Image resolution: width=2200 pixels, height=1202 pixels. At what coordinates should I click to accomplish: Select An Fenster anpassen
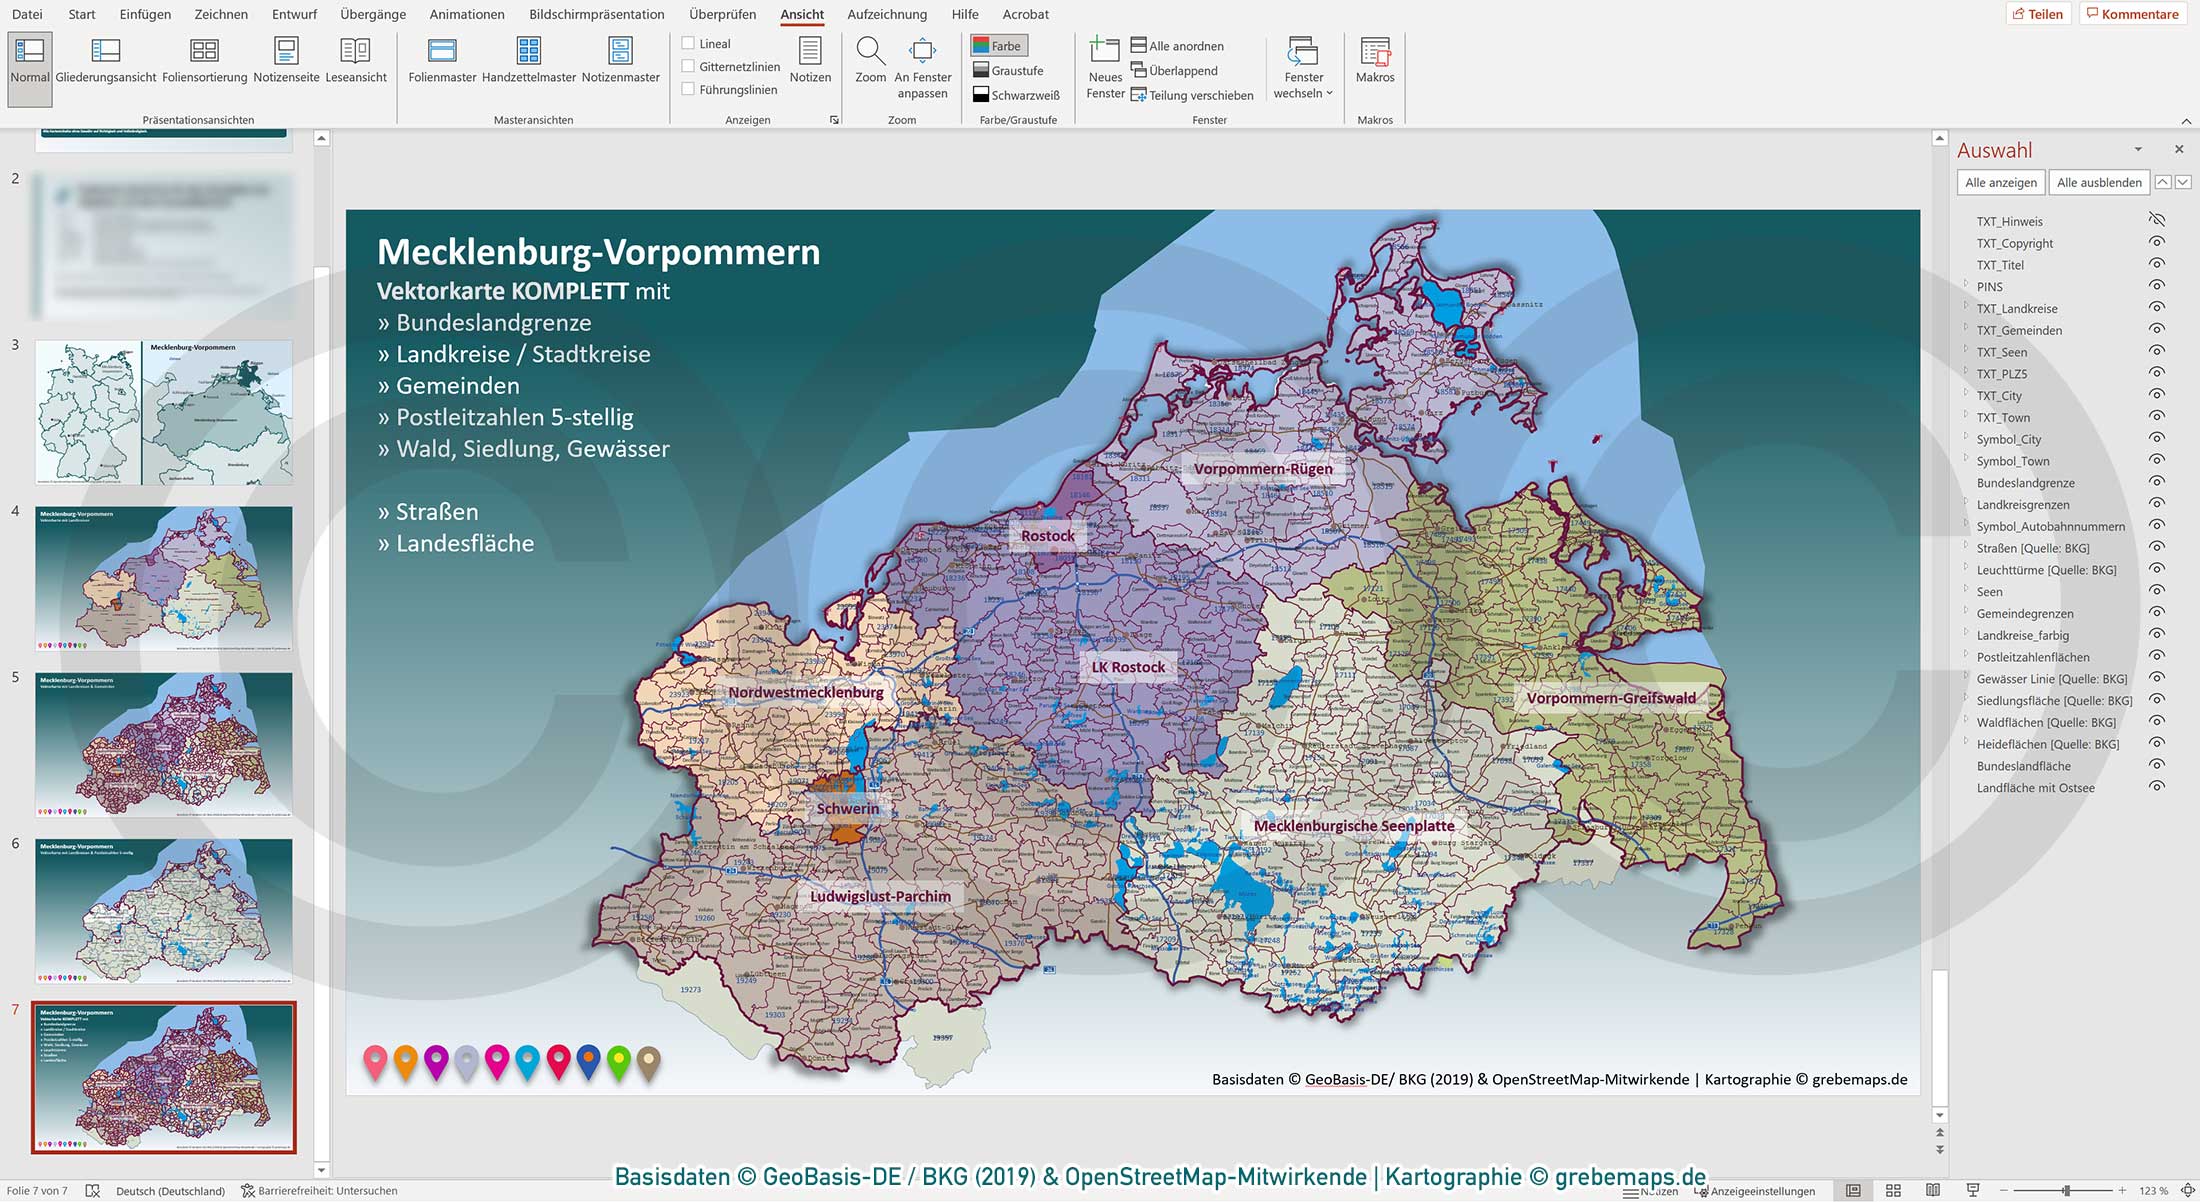tap(922, 69)
